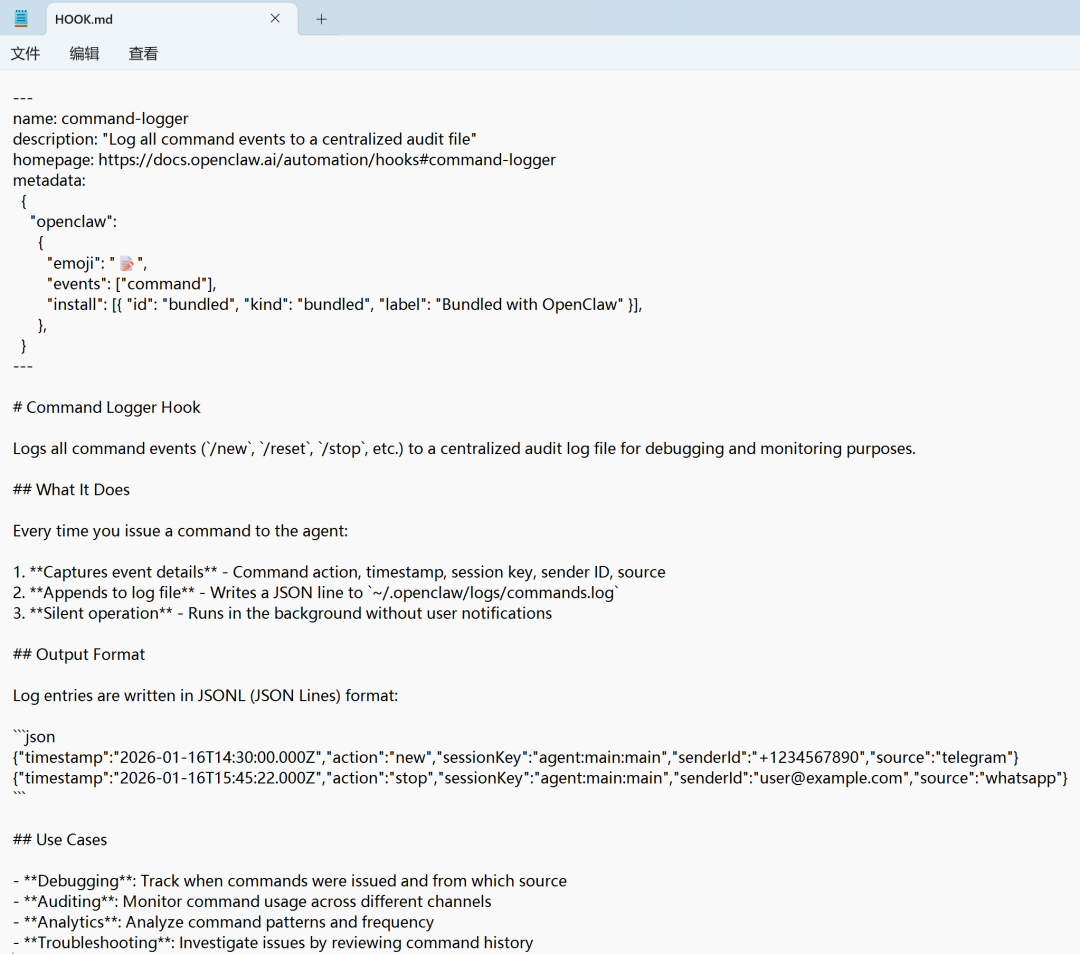Screen dimensions: 1080x954
Task: Click list item '**Appends to log file**'
Action: (315, 593)
